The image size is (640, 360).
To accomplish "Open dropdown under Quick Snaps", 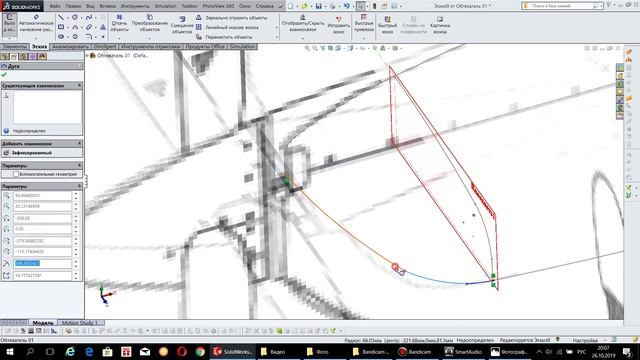I will point(363,38).
